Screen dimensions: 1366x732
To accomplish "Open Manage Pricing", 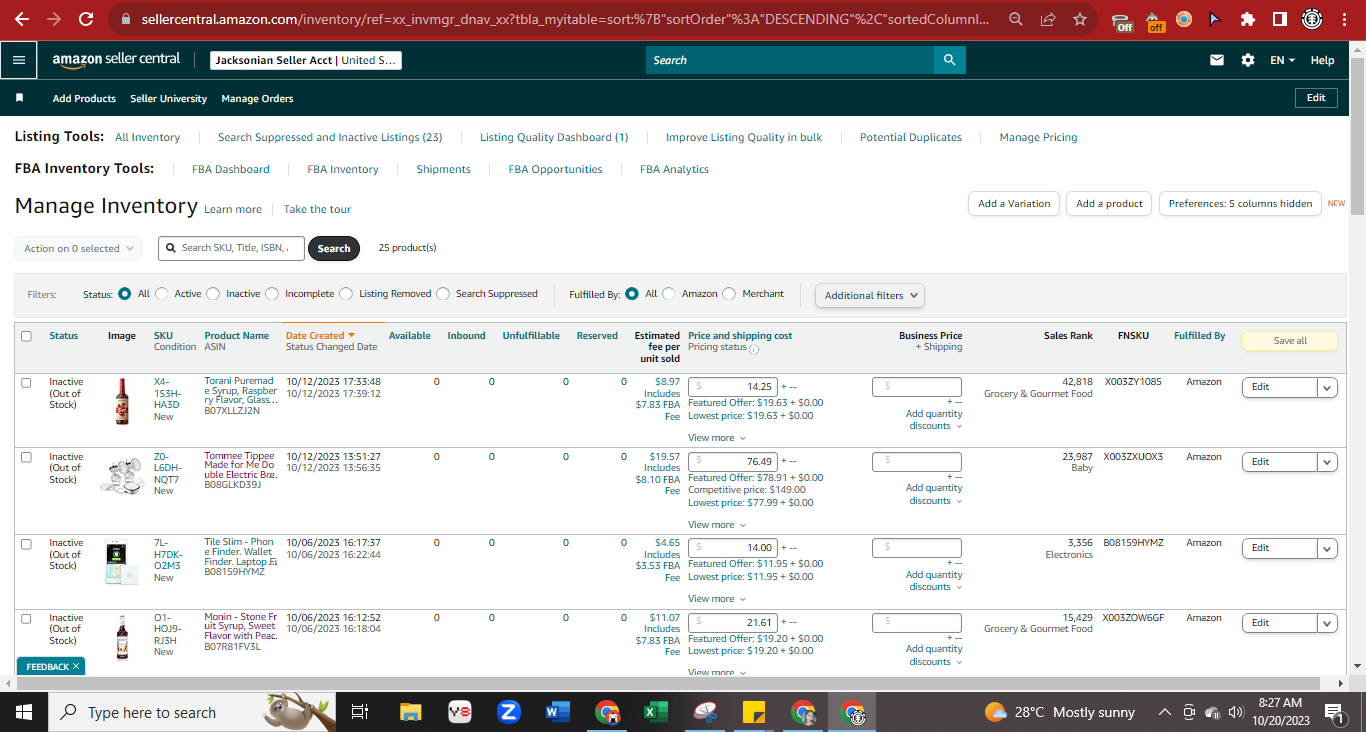I will coord(1039,137).
